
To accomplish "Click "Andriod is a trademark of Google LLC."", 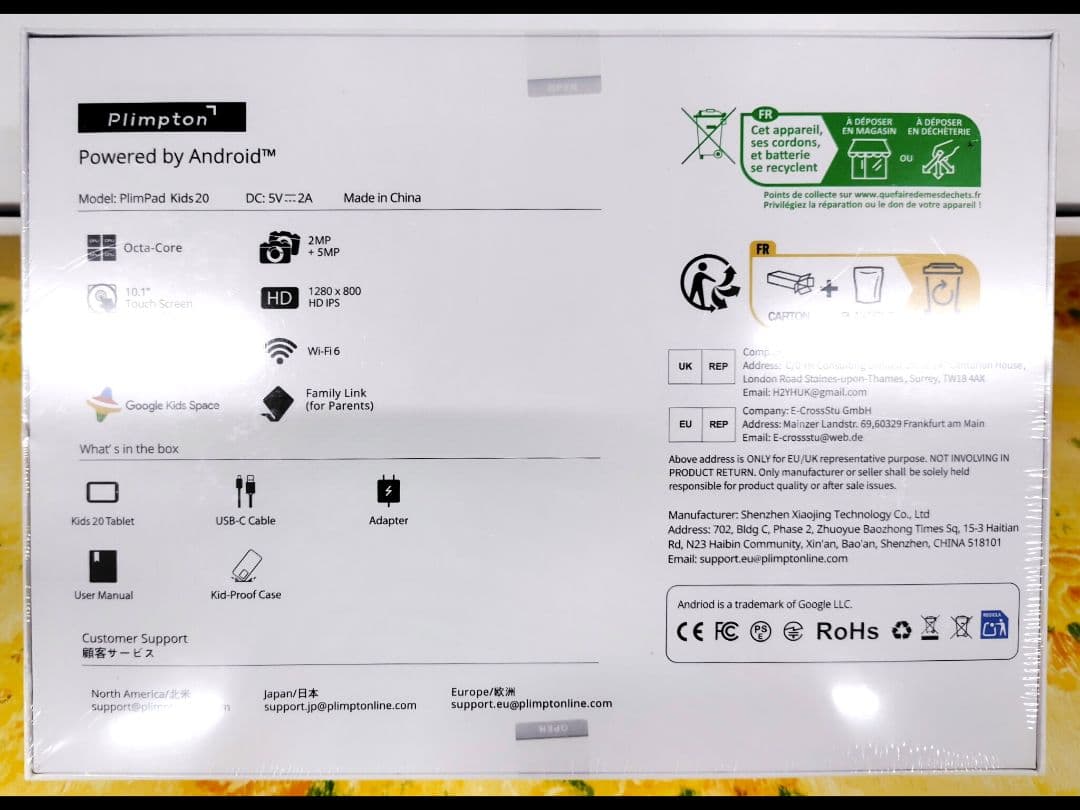I will [x=765, y=604].
